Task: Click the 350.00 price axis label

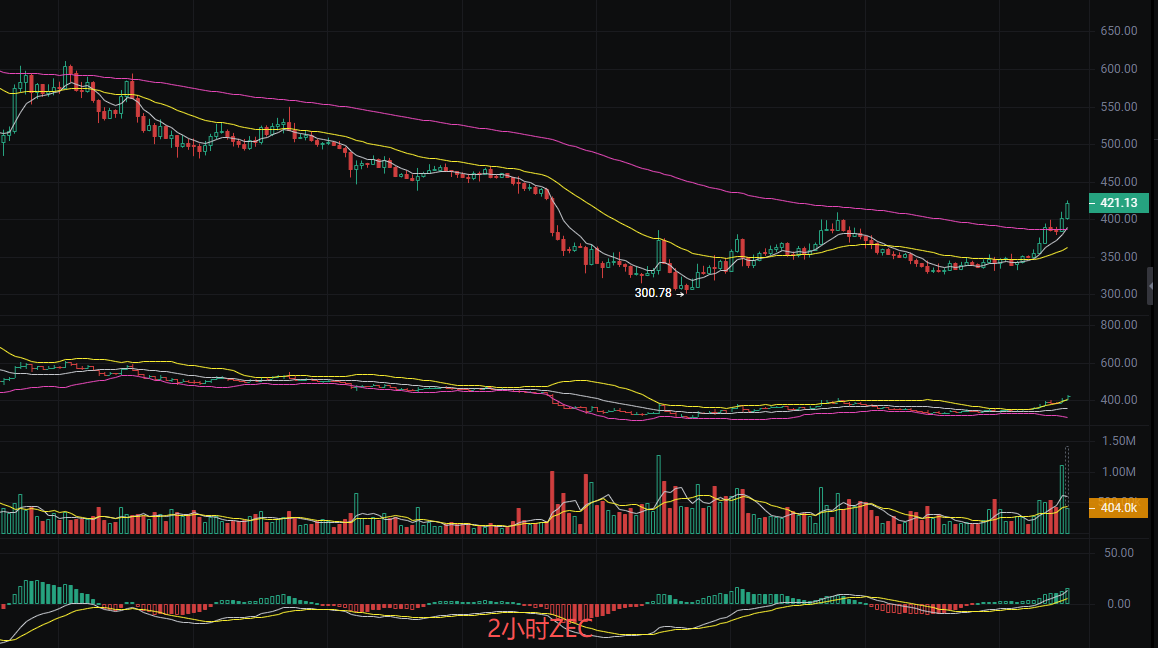Action: coord(1118,257)
